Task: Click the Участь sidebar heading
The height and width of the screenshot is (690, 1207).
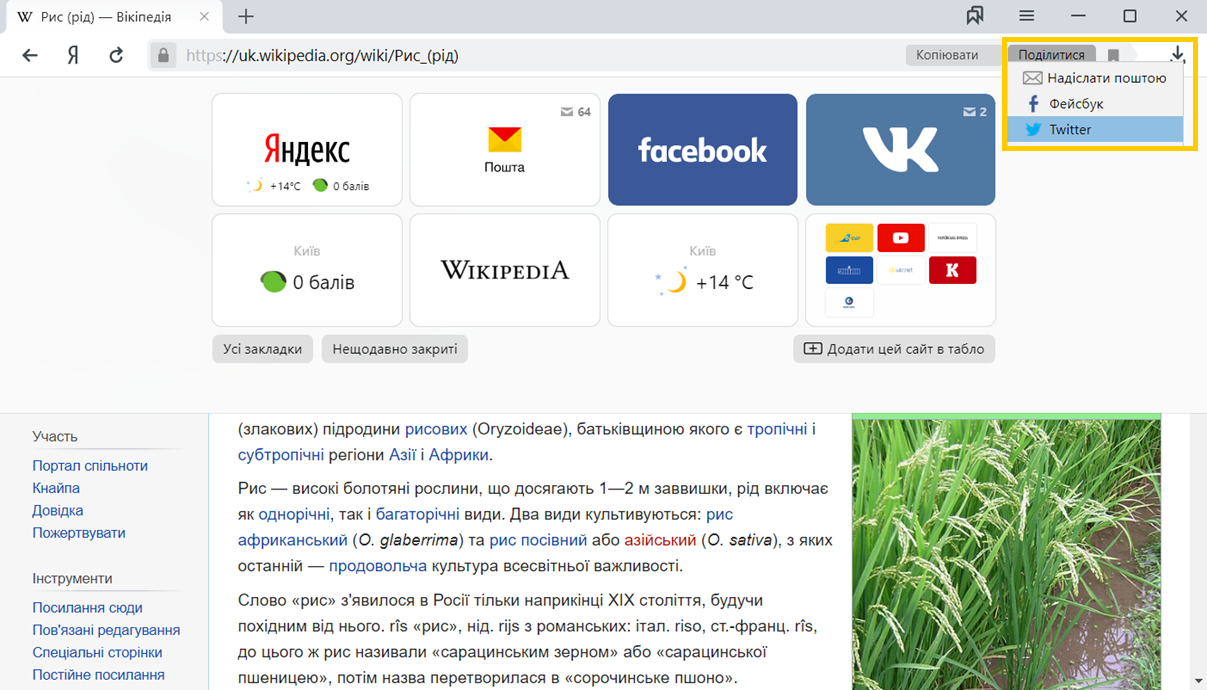Action: coord(55,437)
